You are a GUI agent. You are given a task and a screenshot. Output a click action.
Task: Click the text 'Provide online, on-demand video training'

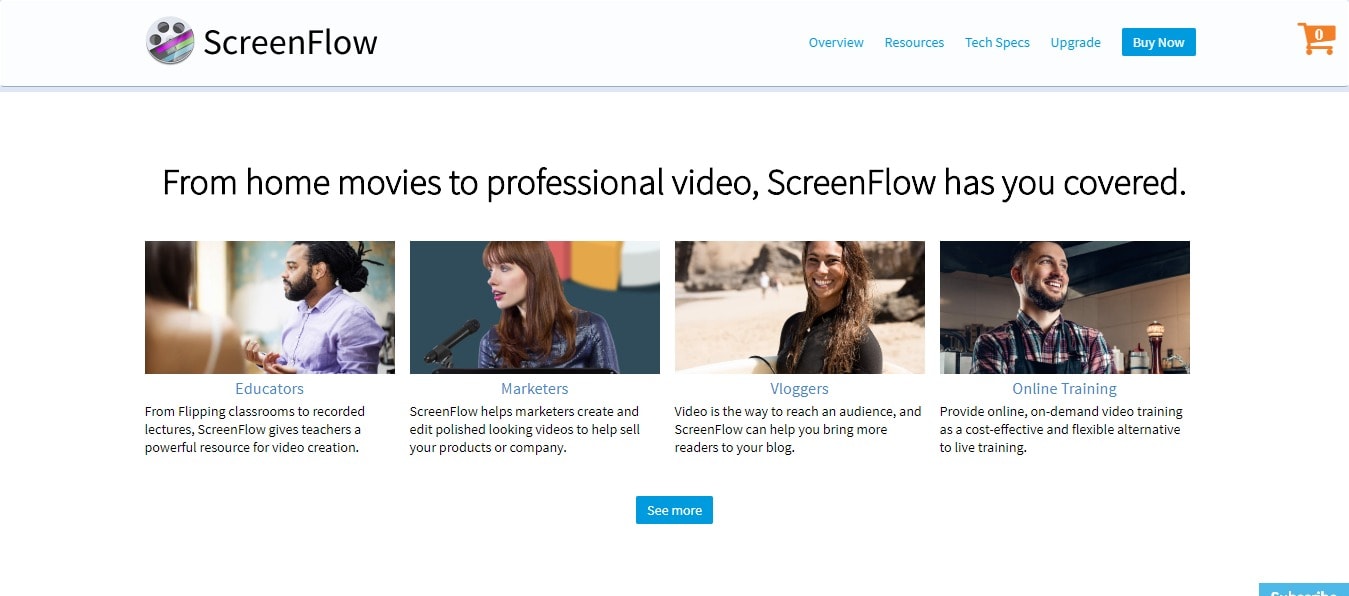(x=1061, y=411)
